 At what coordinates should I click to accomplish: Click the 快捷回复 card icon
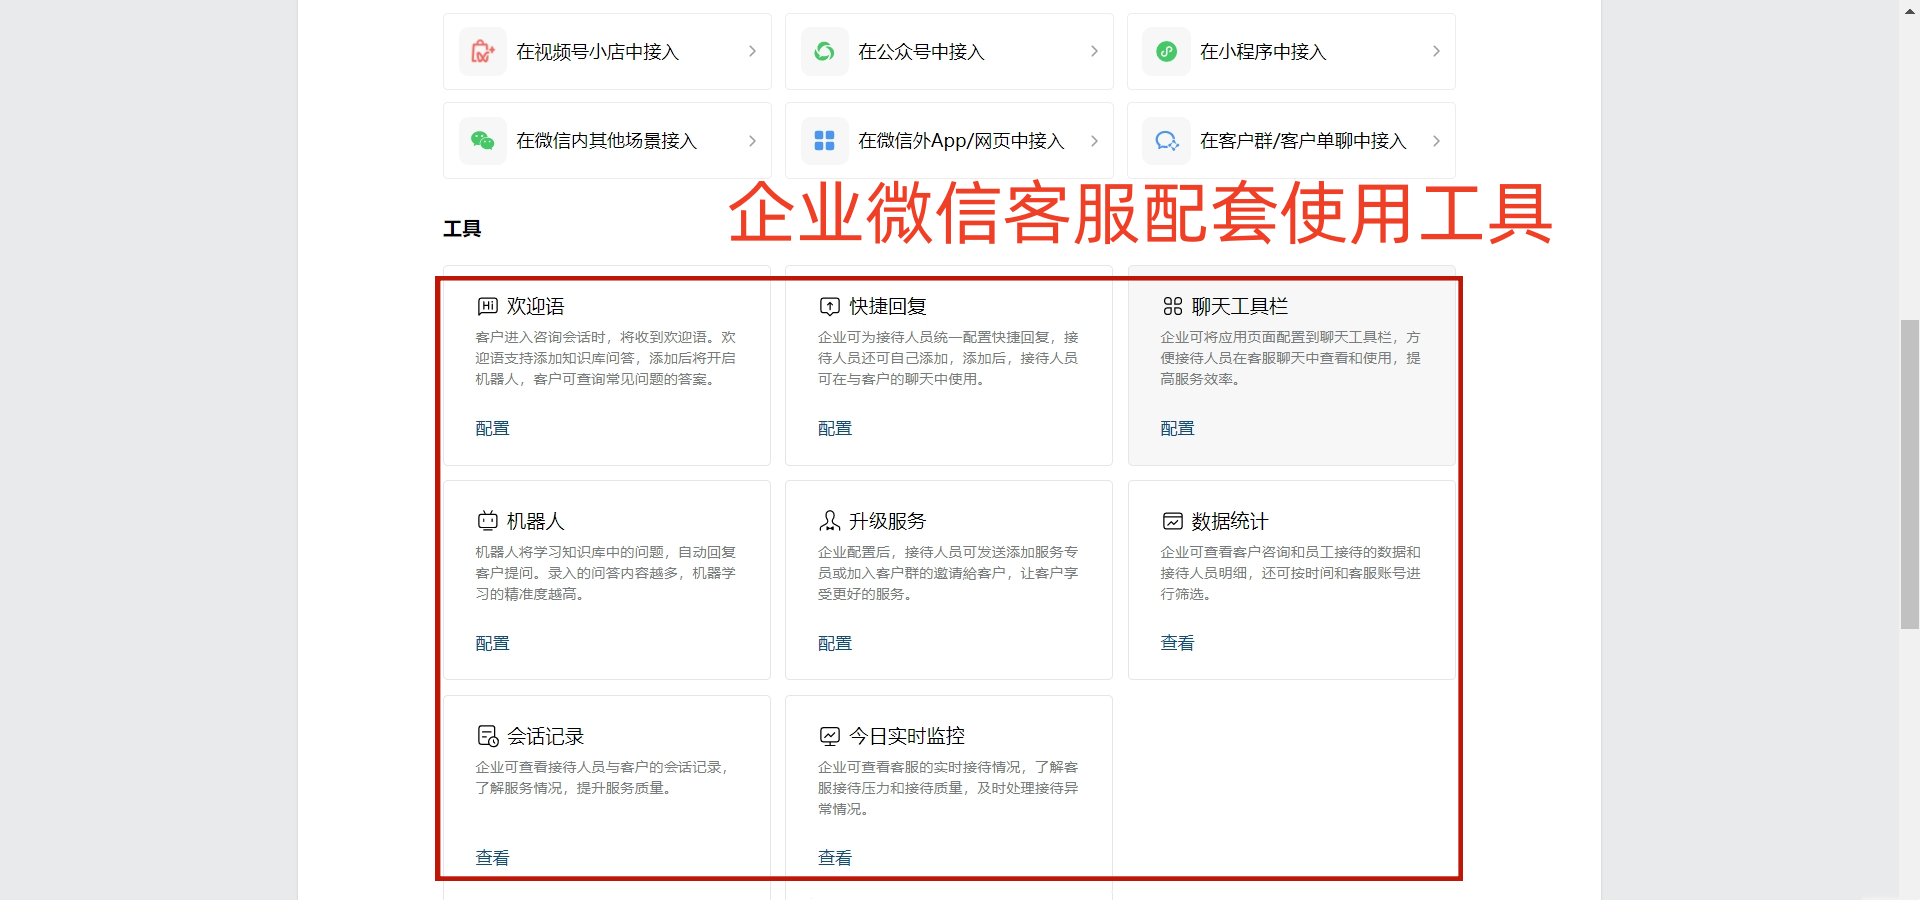(x=829, y=306)
